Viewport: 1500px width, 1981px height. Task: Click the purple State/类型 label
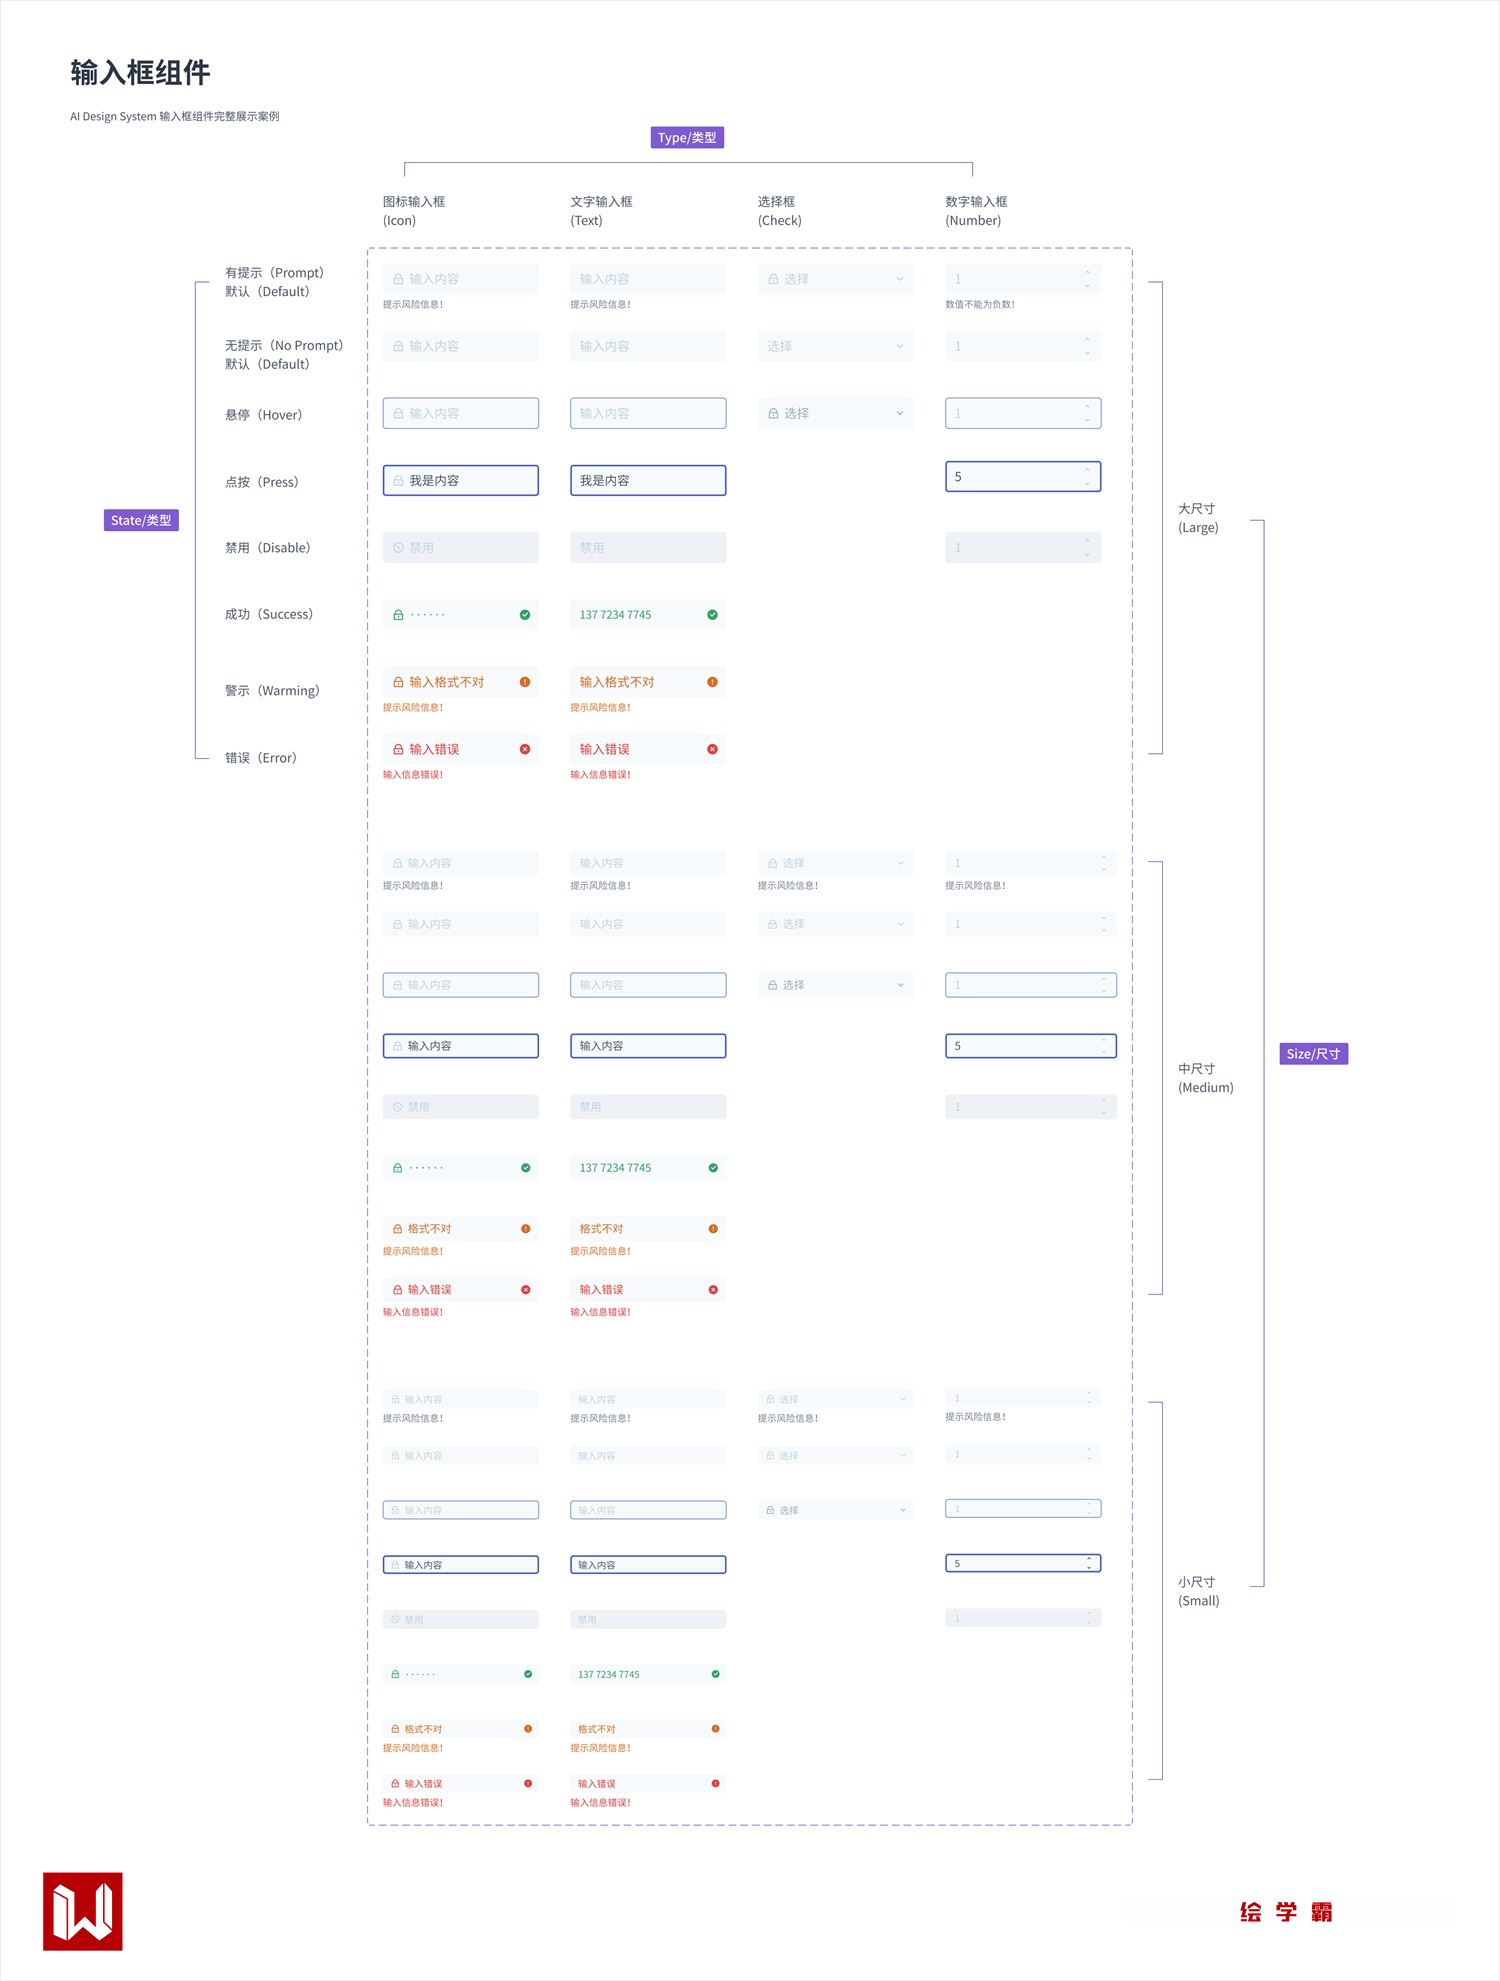pos(141,520)
